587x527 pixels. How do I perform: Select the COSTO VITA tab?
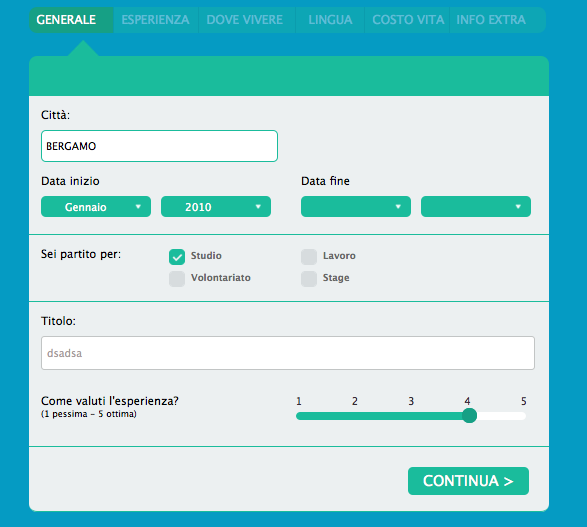407,20
